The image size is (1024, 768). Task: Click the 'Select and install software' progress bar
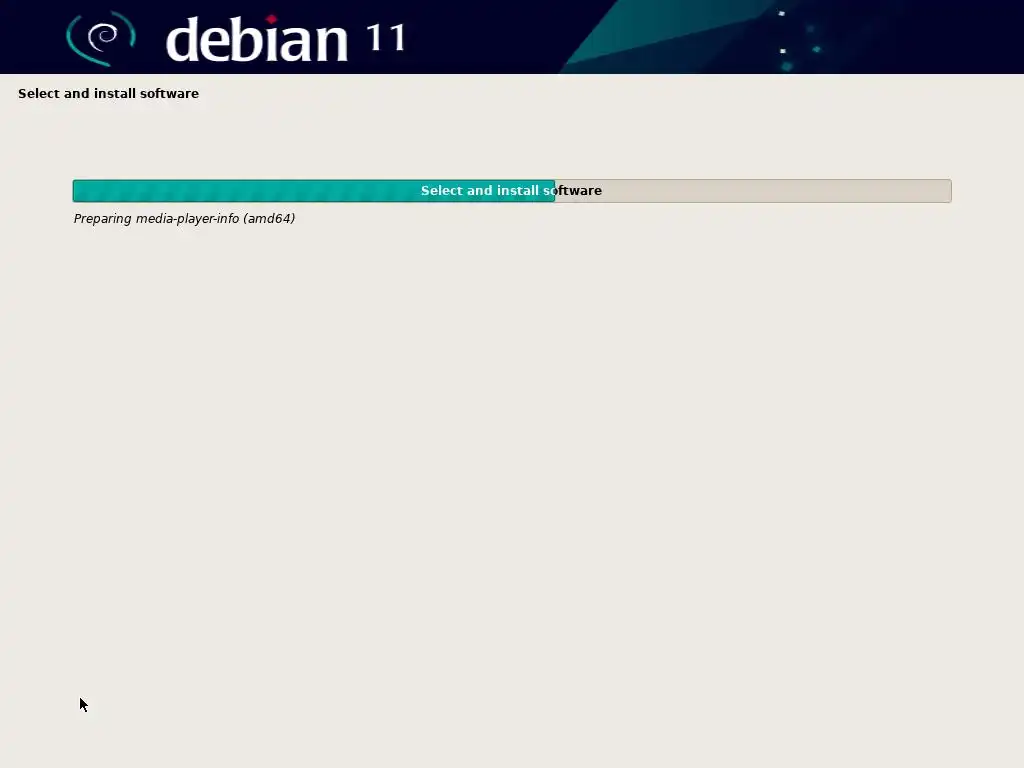(x=512, y=191)
